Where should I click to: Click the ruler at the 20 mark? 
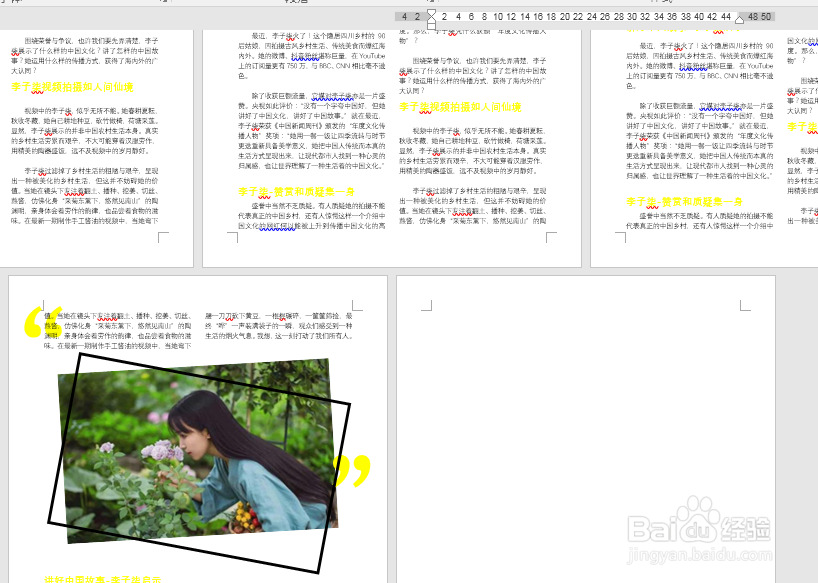pyautogui.click(x=565, y=17)
